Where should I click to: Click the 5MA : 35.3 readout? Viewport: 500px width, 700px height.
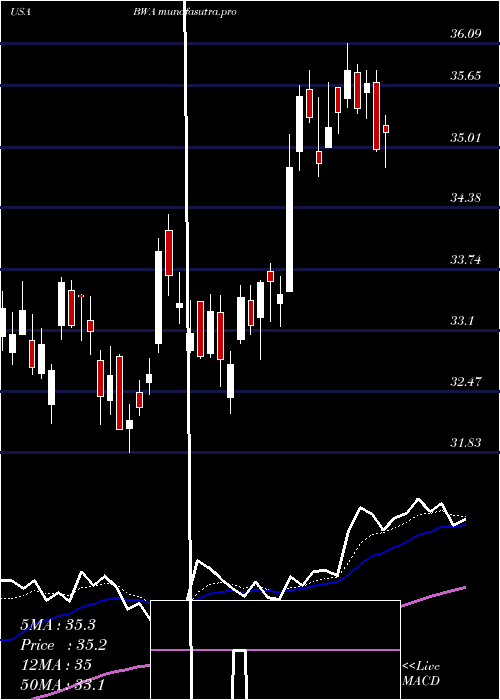(58, 624)
